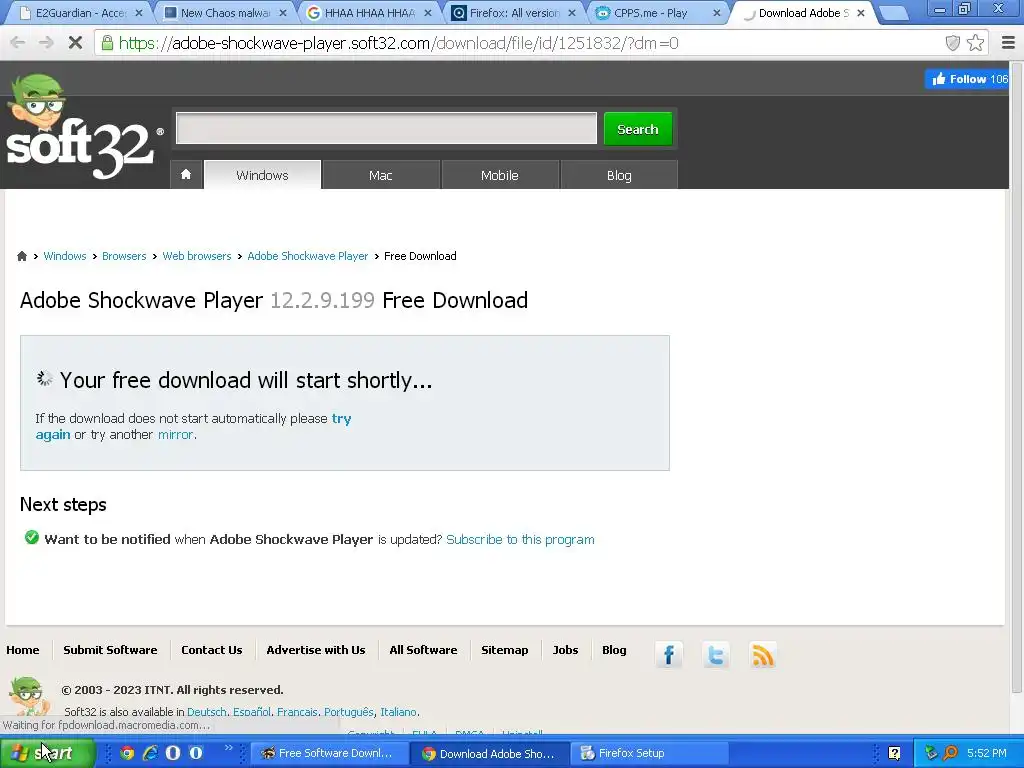Click Jobs footer link
The height and width of the screenshot is (768, 1024).
565,650
